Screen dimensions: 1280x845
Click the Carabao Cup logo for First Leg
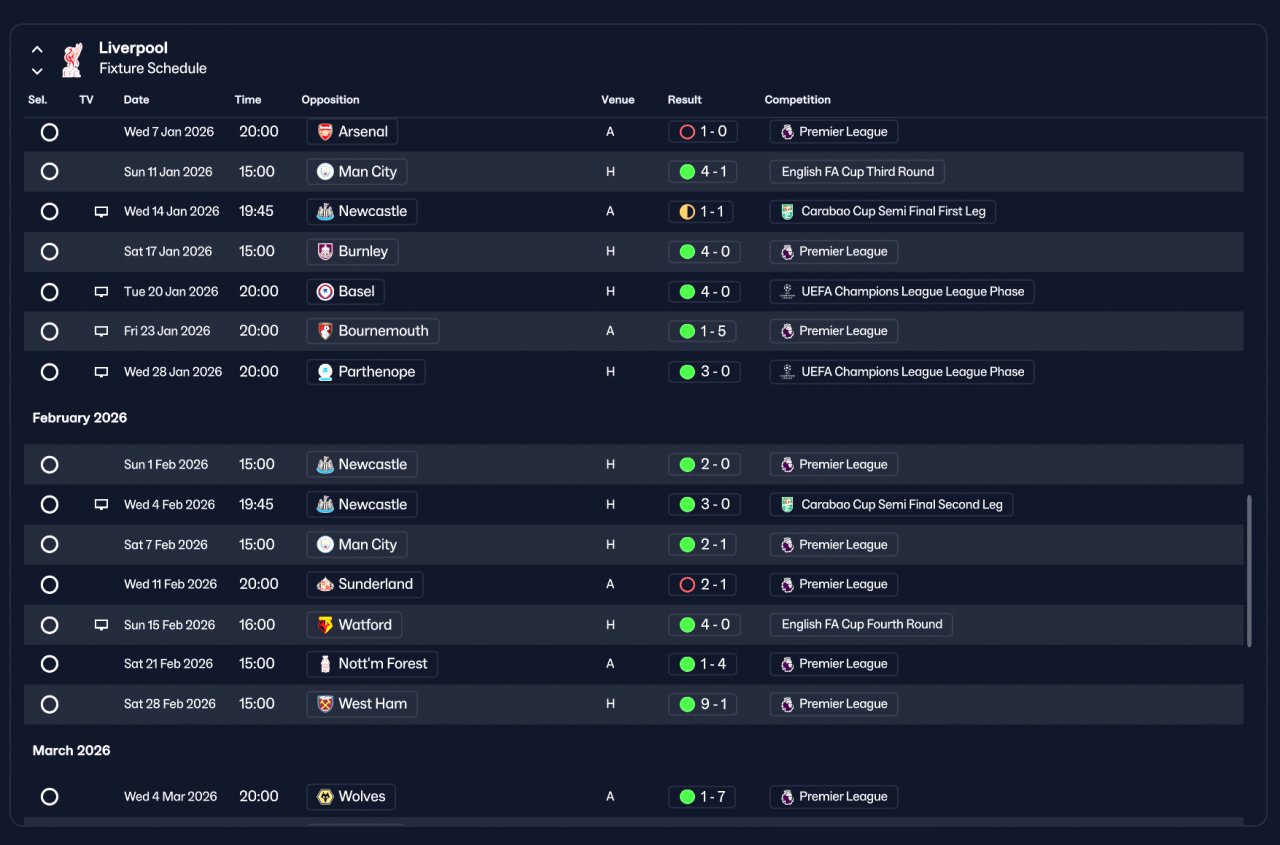click(788, 212)
